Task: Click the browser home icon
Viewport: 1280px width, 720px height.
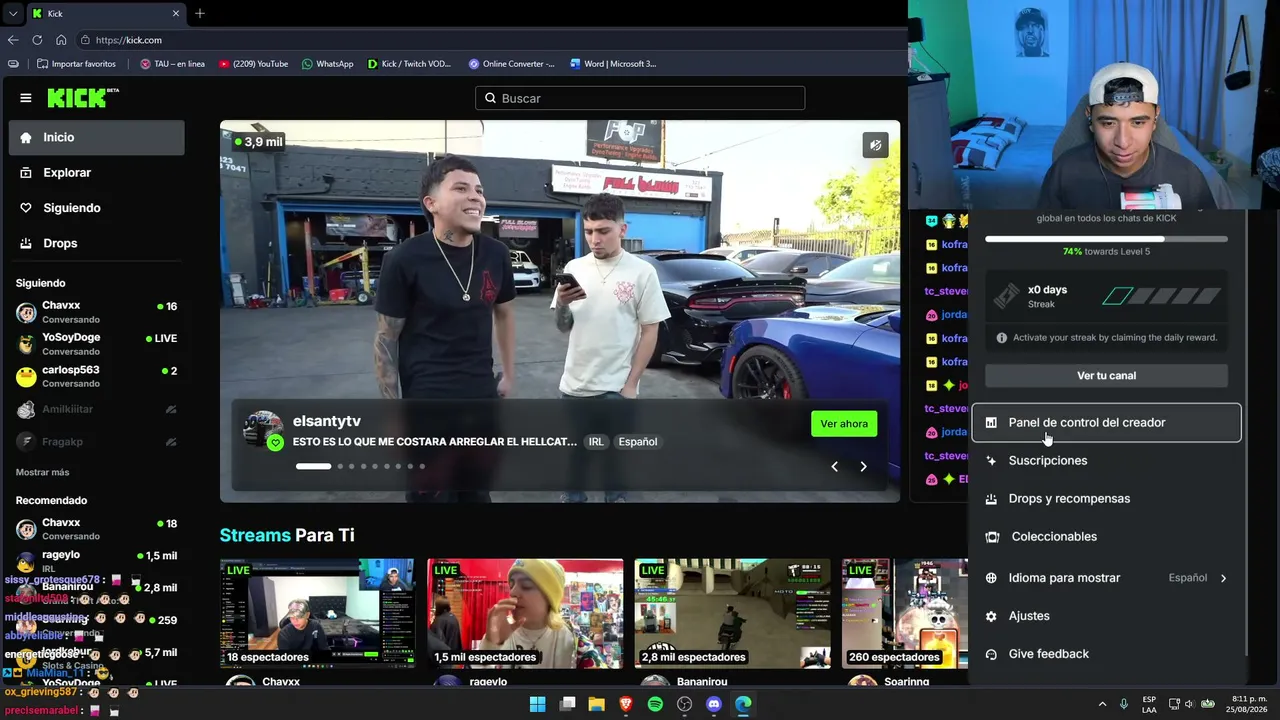Action: (x=61, y=40)
